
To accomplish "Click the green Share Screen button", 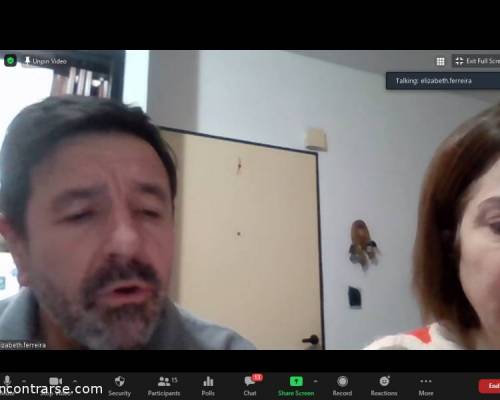I will coord(296,386).
